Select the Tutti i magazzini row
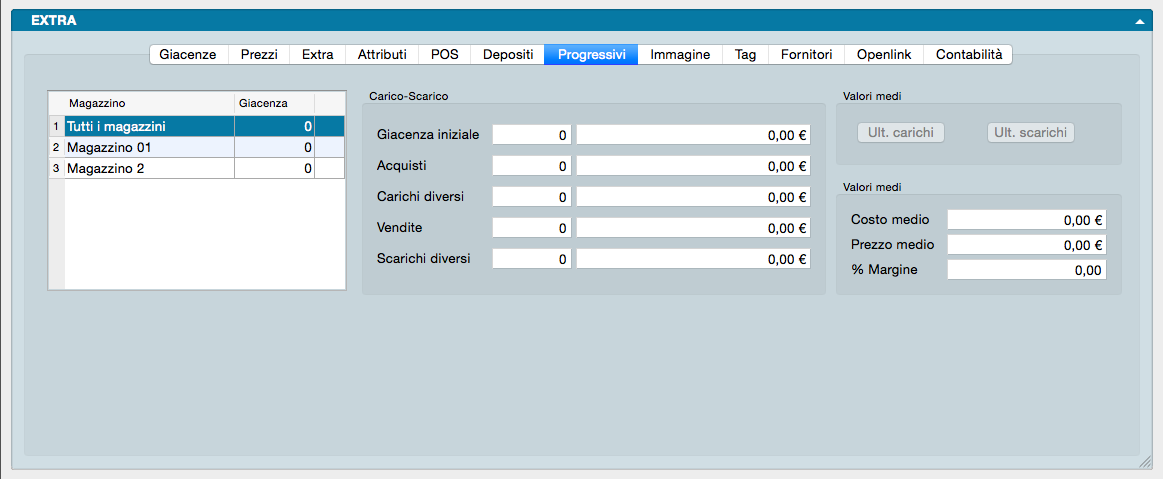This screenshot has width=1163, height=479. point(150,127)
